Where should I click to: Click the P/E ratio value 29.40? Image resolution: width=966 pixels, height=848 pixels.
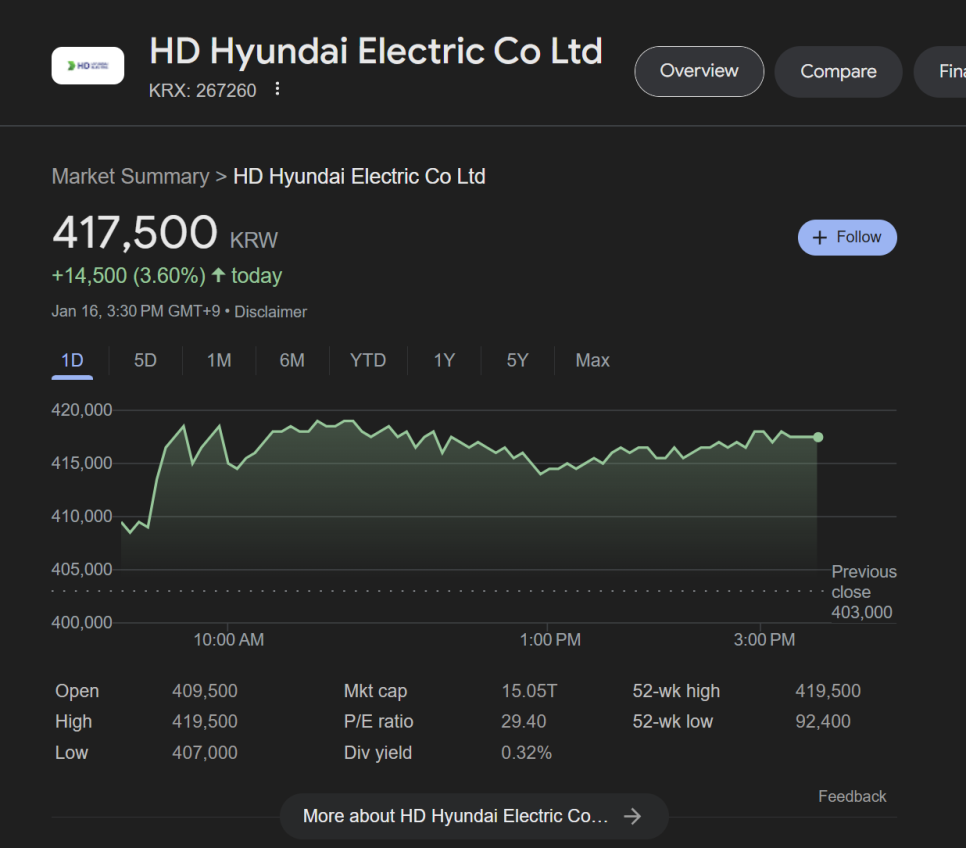(x=523, y=722)
